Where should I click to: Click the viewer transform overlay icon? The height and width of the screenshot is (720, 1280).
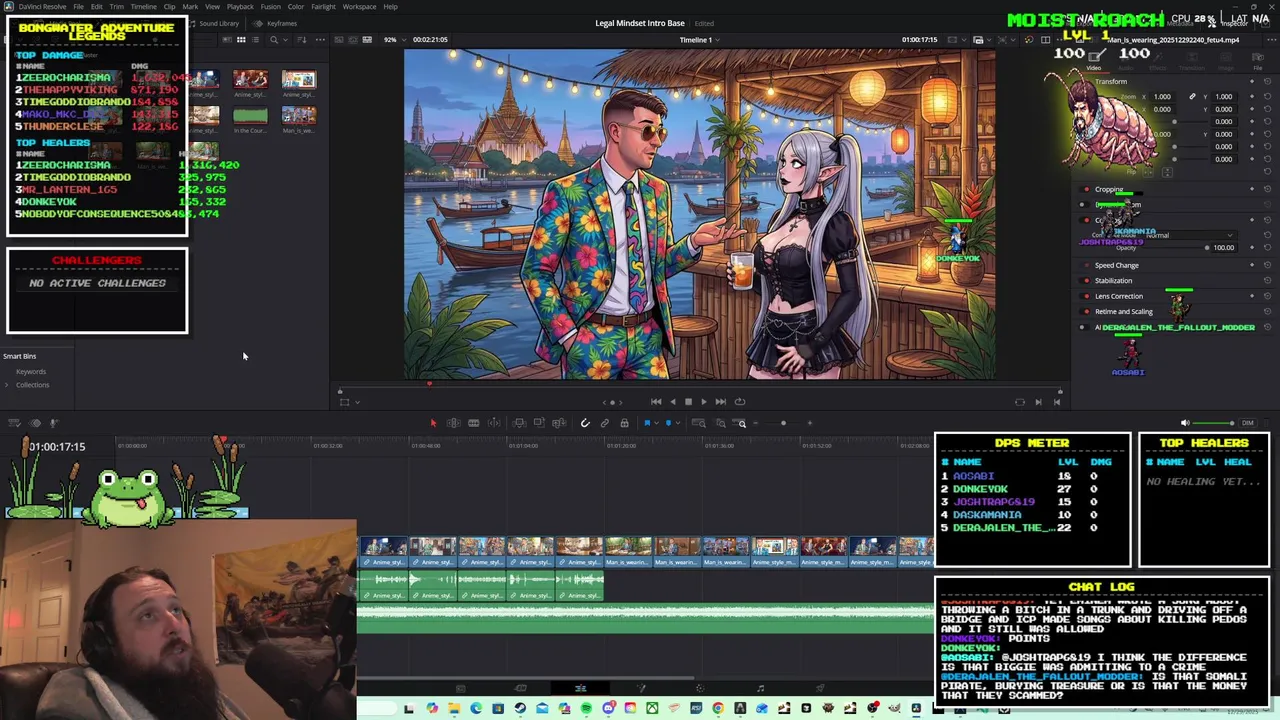coord(344,402)
